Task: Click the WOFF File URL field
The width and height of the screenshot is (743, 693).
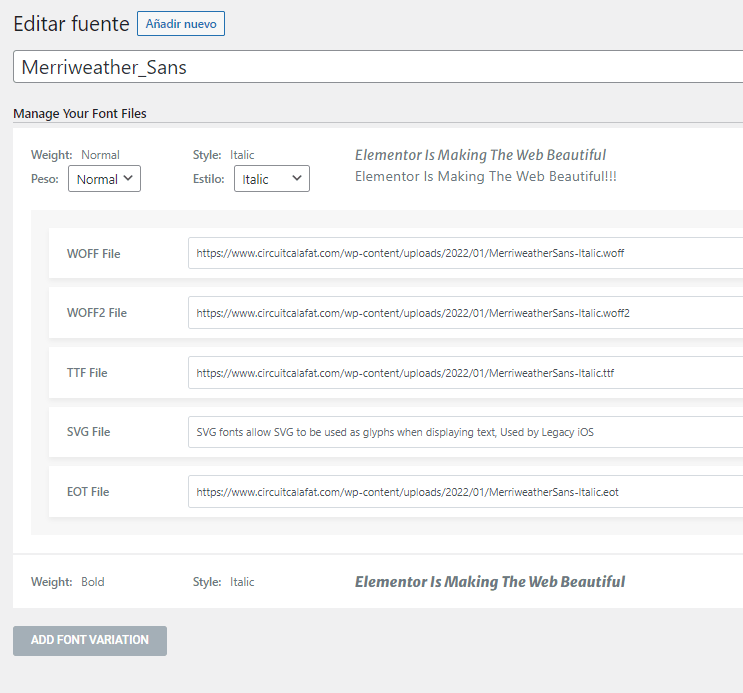Action: 465,253
